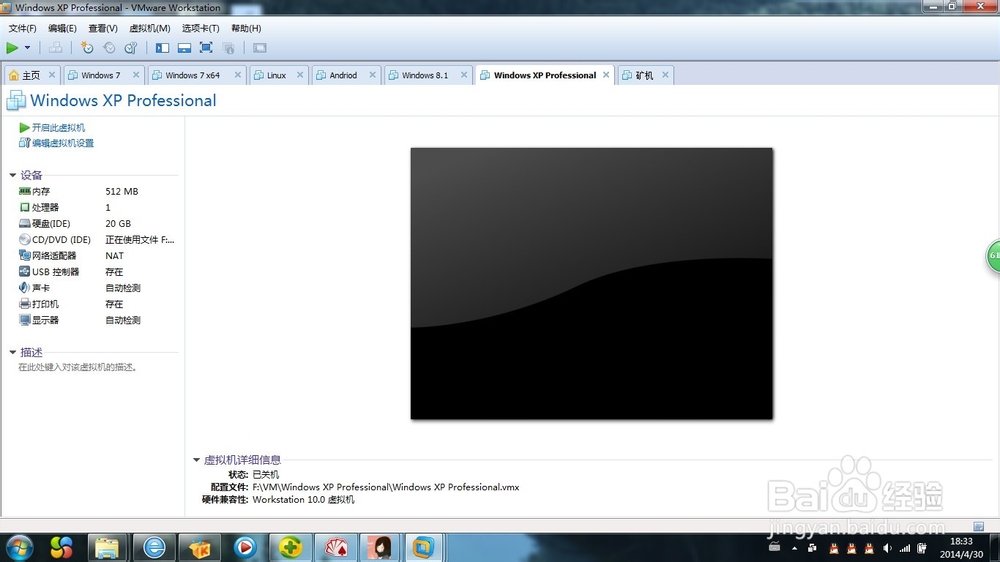Screen dimensions: 1000x562
Task: Open the green plus 360 taskbar icon
Action: [x=290, y=547]
